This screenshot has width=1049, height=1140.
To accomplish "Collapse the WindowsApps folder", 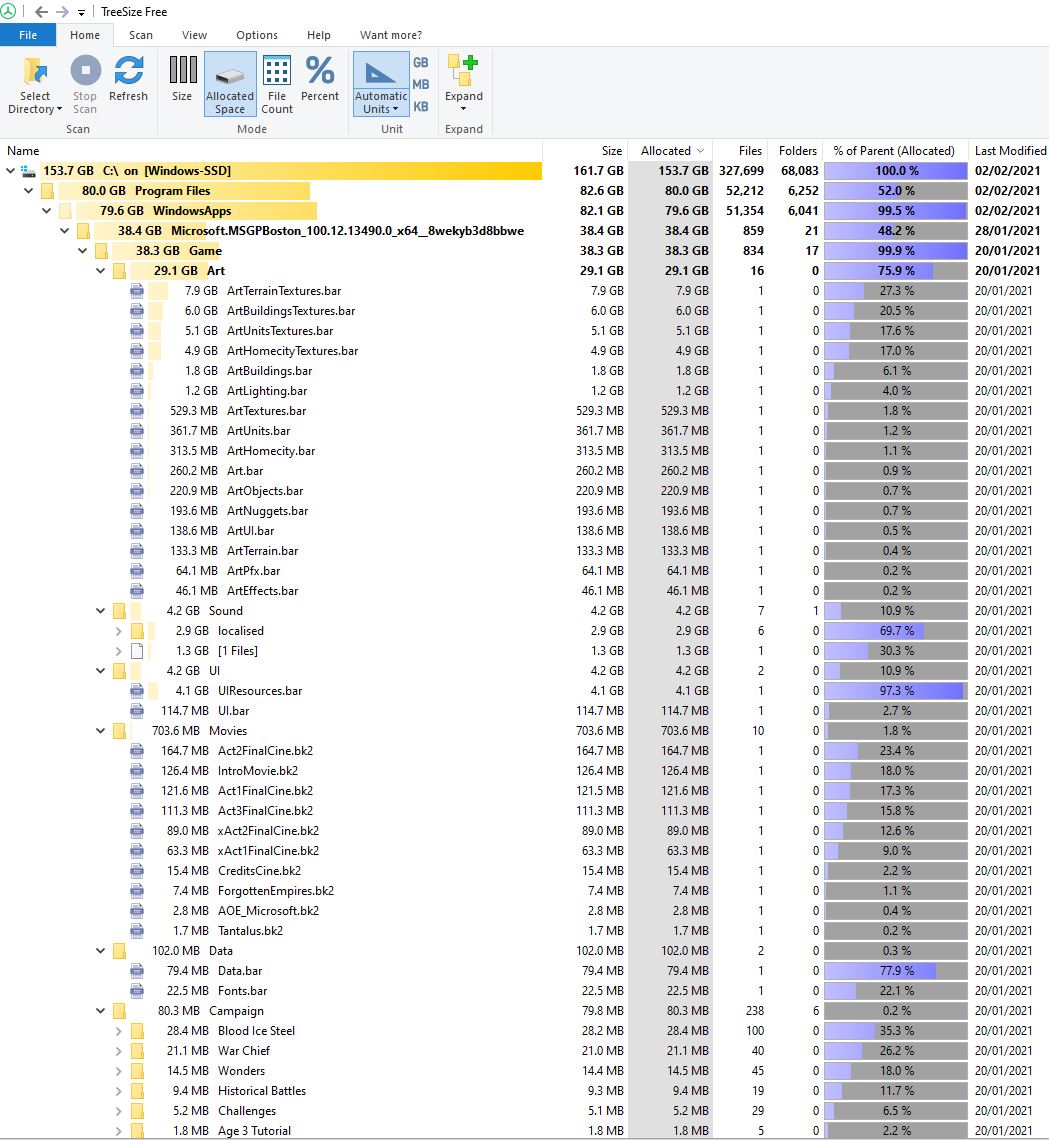I will click(47, 211).
